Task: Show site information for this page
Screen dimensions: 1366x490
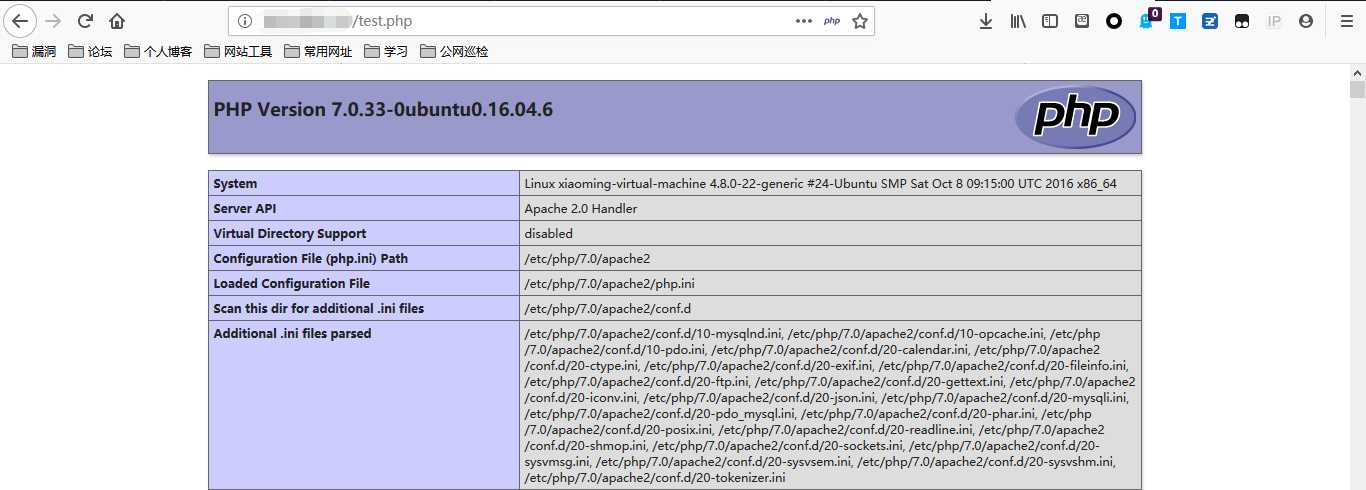Action: click(x=245, y=21)
